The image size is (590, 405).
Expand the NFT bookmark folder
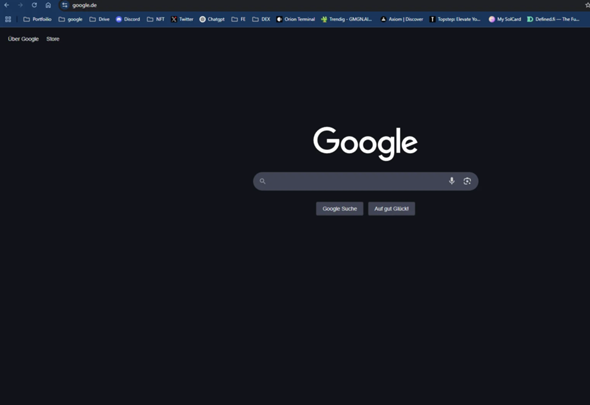coord(156,19)
